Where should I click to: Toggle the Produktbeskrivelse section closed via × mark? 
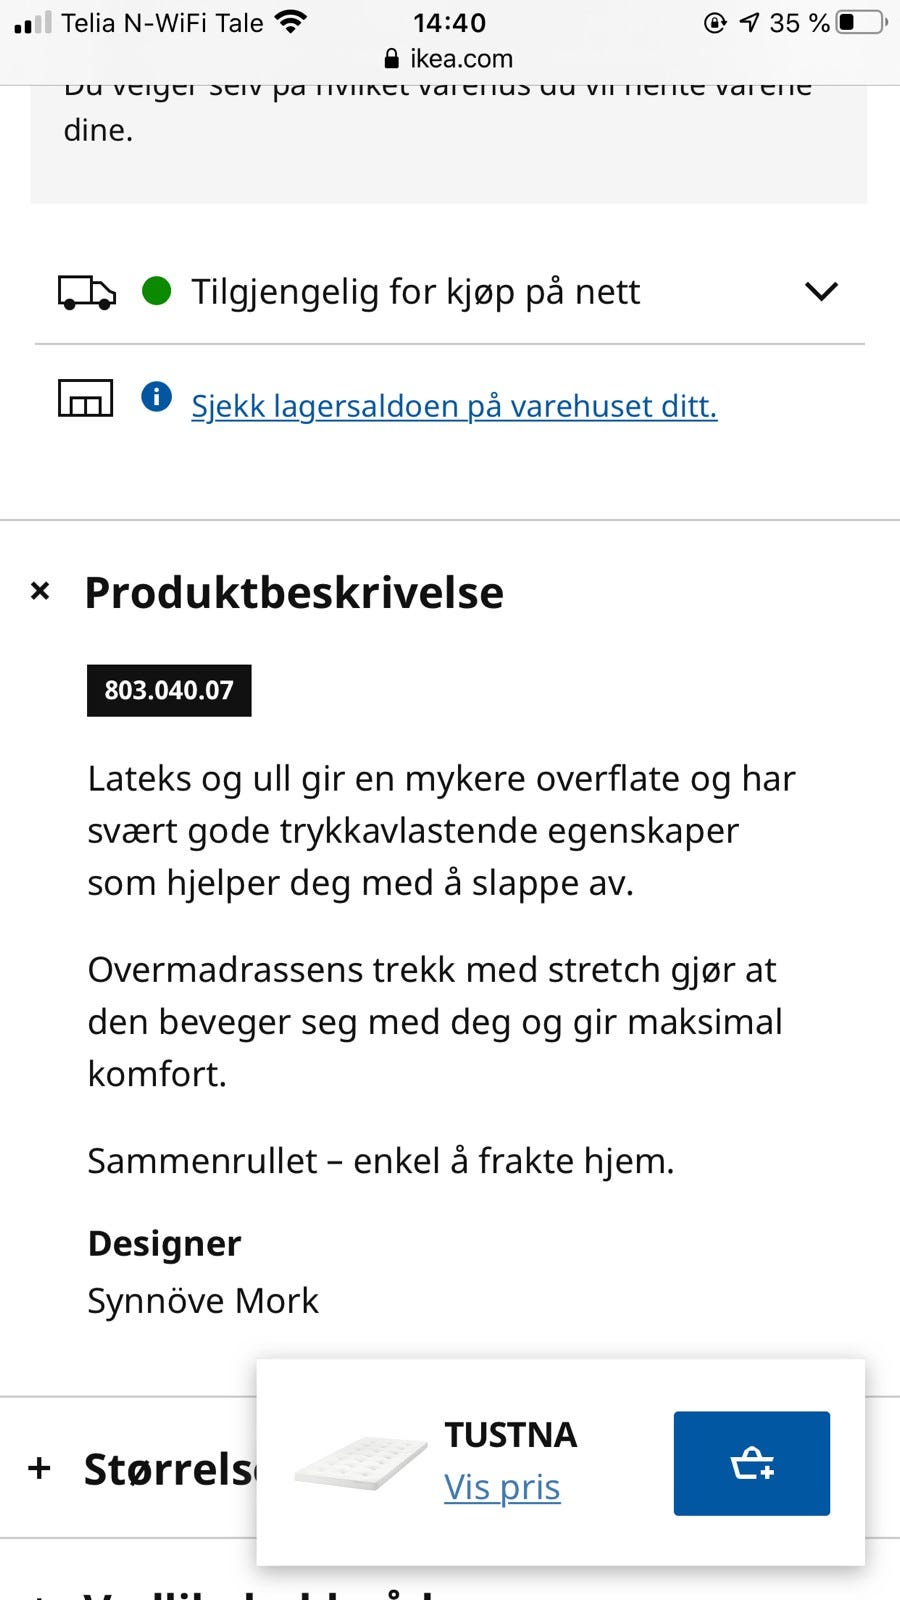[40, 590]
